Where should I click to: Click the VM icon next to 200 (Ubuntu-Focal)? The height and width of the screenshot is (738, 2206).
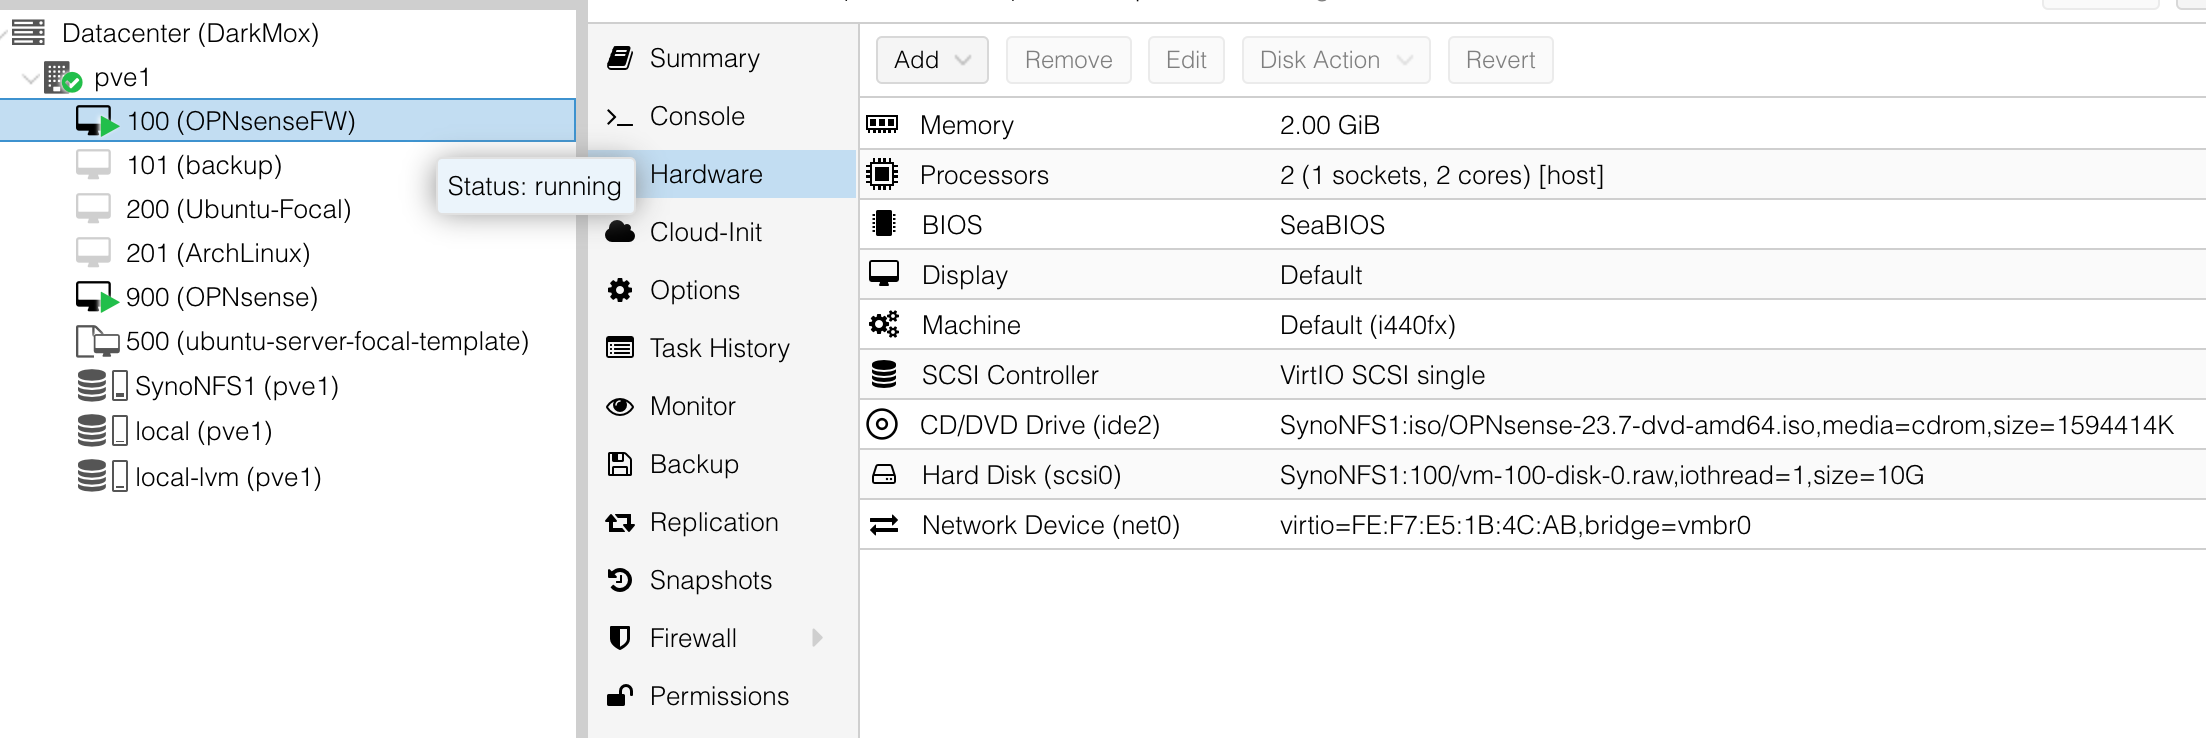tap(94, 209)
